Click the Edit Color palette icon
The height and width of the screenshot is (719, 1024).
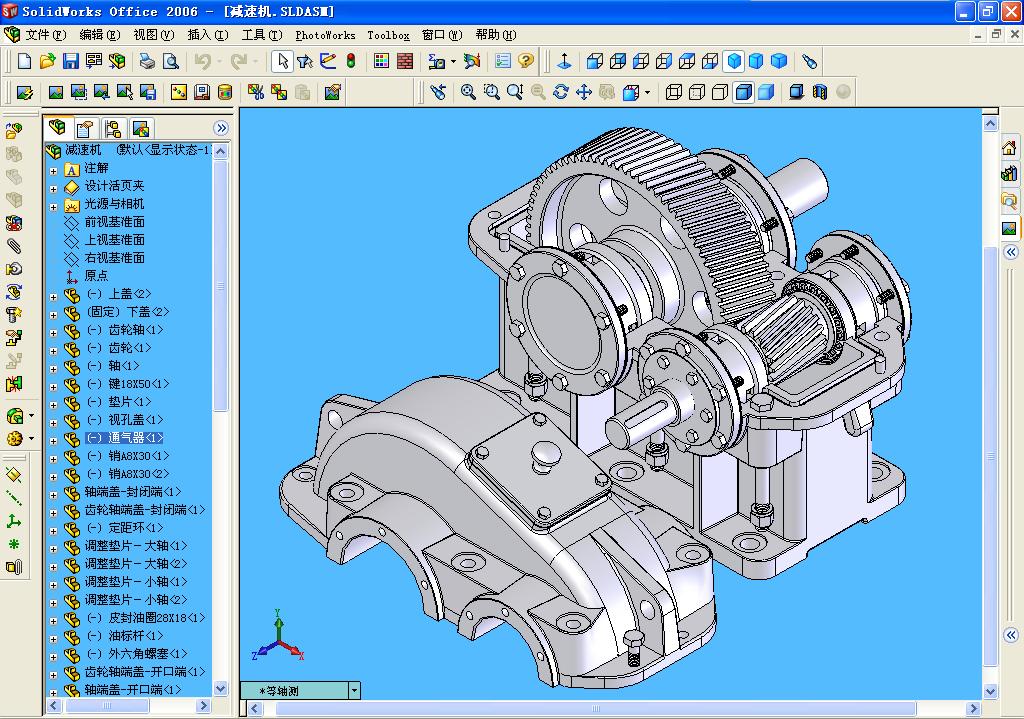[381, 61]
